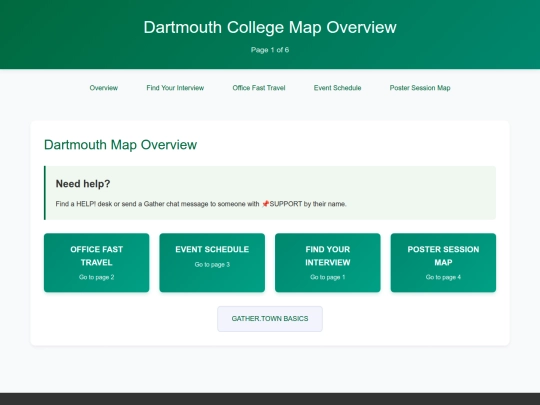540x405 pixels.
Task: Select the FIND YOUR INTERVIEW card
Action: tap(328, 263)
